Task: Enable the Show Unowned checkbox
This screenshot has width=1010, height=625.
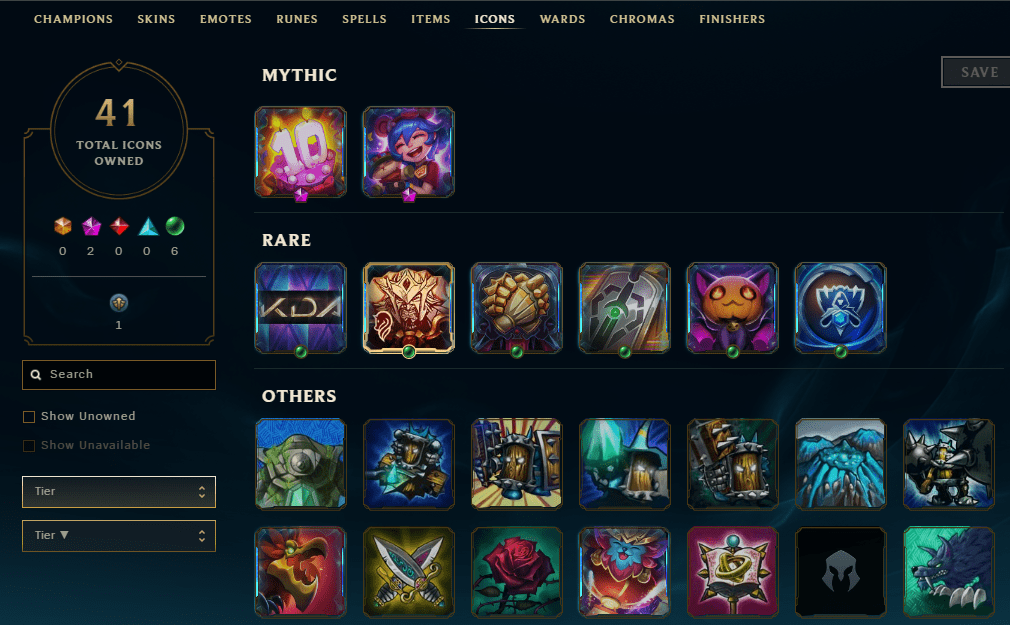Action: click(x=29, y=417)
